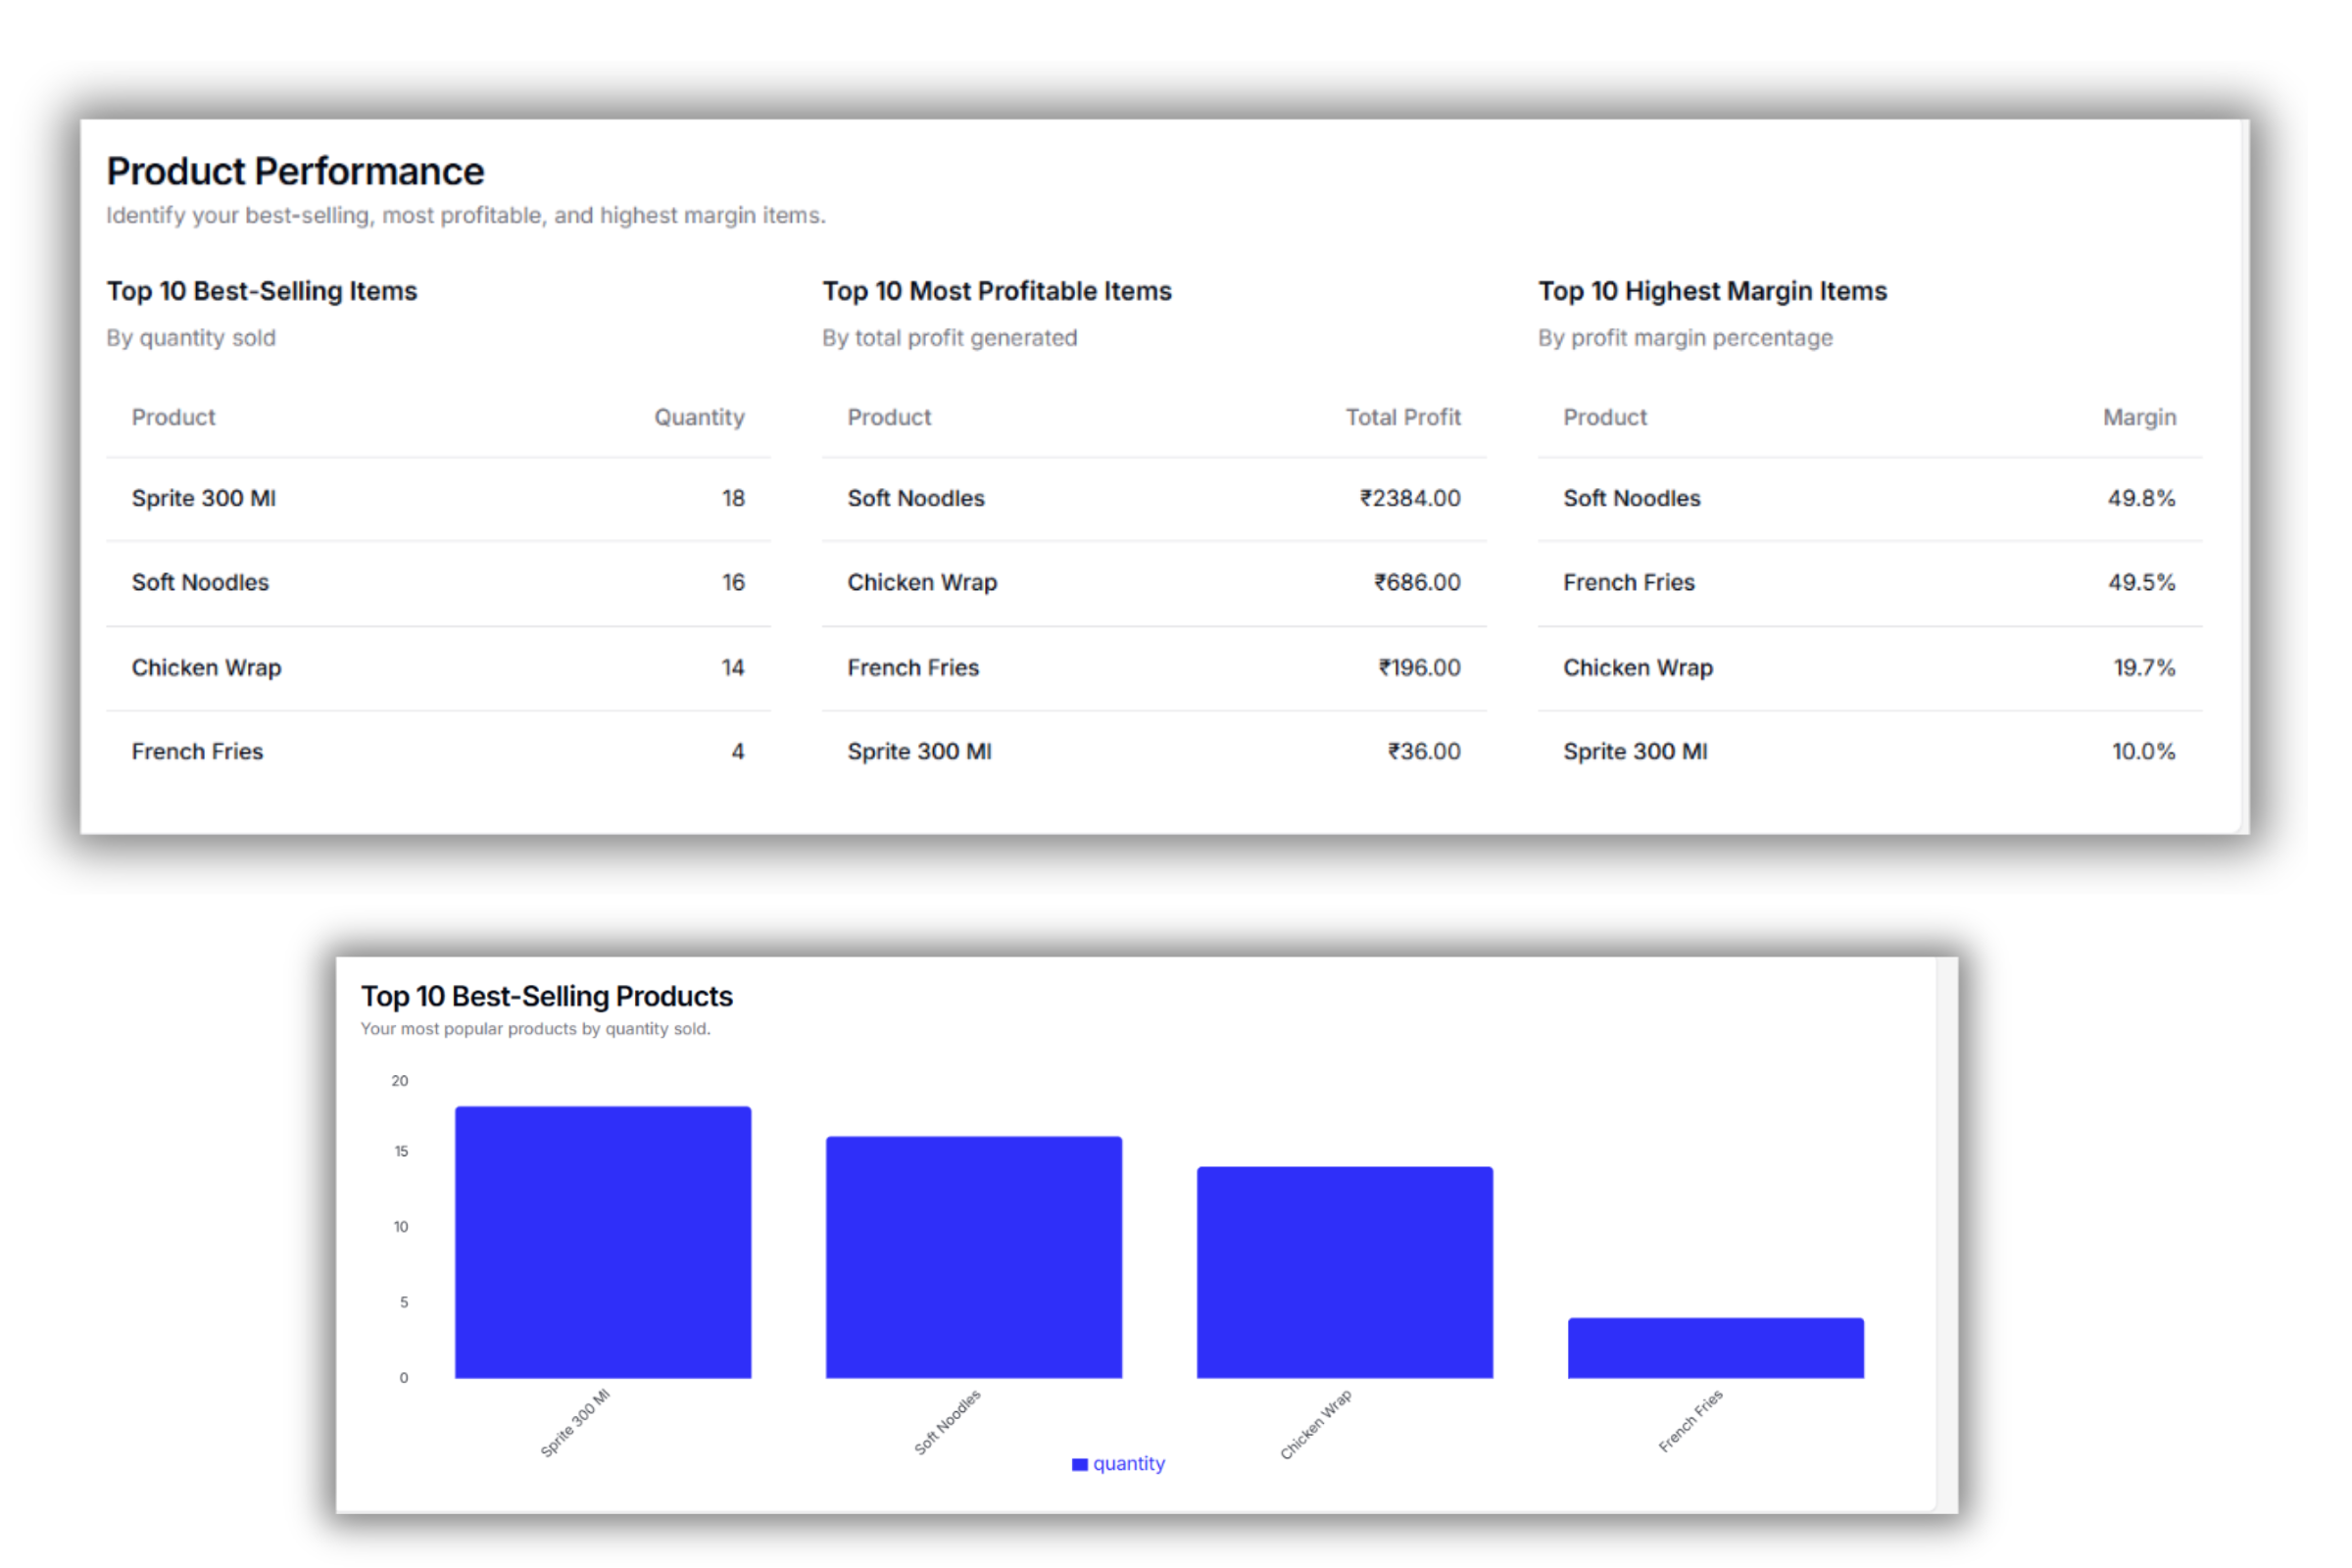This screenshot has width=2352, height=1568.
Task: Click the ₹2384.00 profit value
Action: [x=1411, y=498]
